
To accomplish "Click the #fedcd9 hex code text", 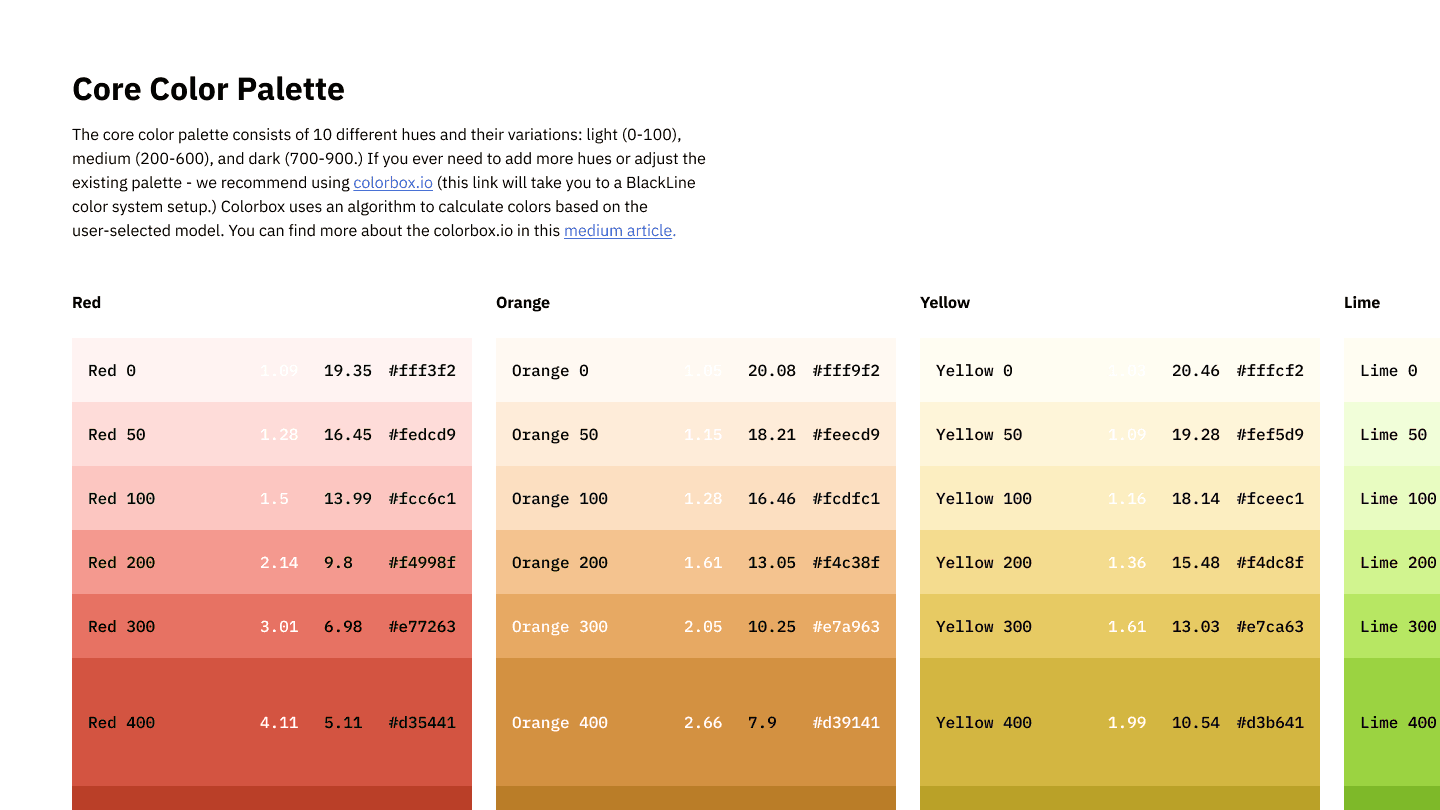I will pos(422,434).
